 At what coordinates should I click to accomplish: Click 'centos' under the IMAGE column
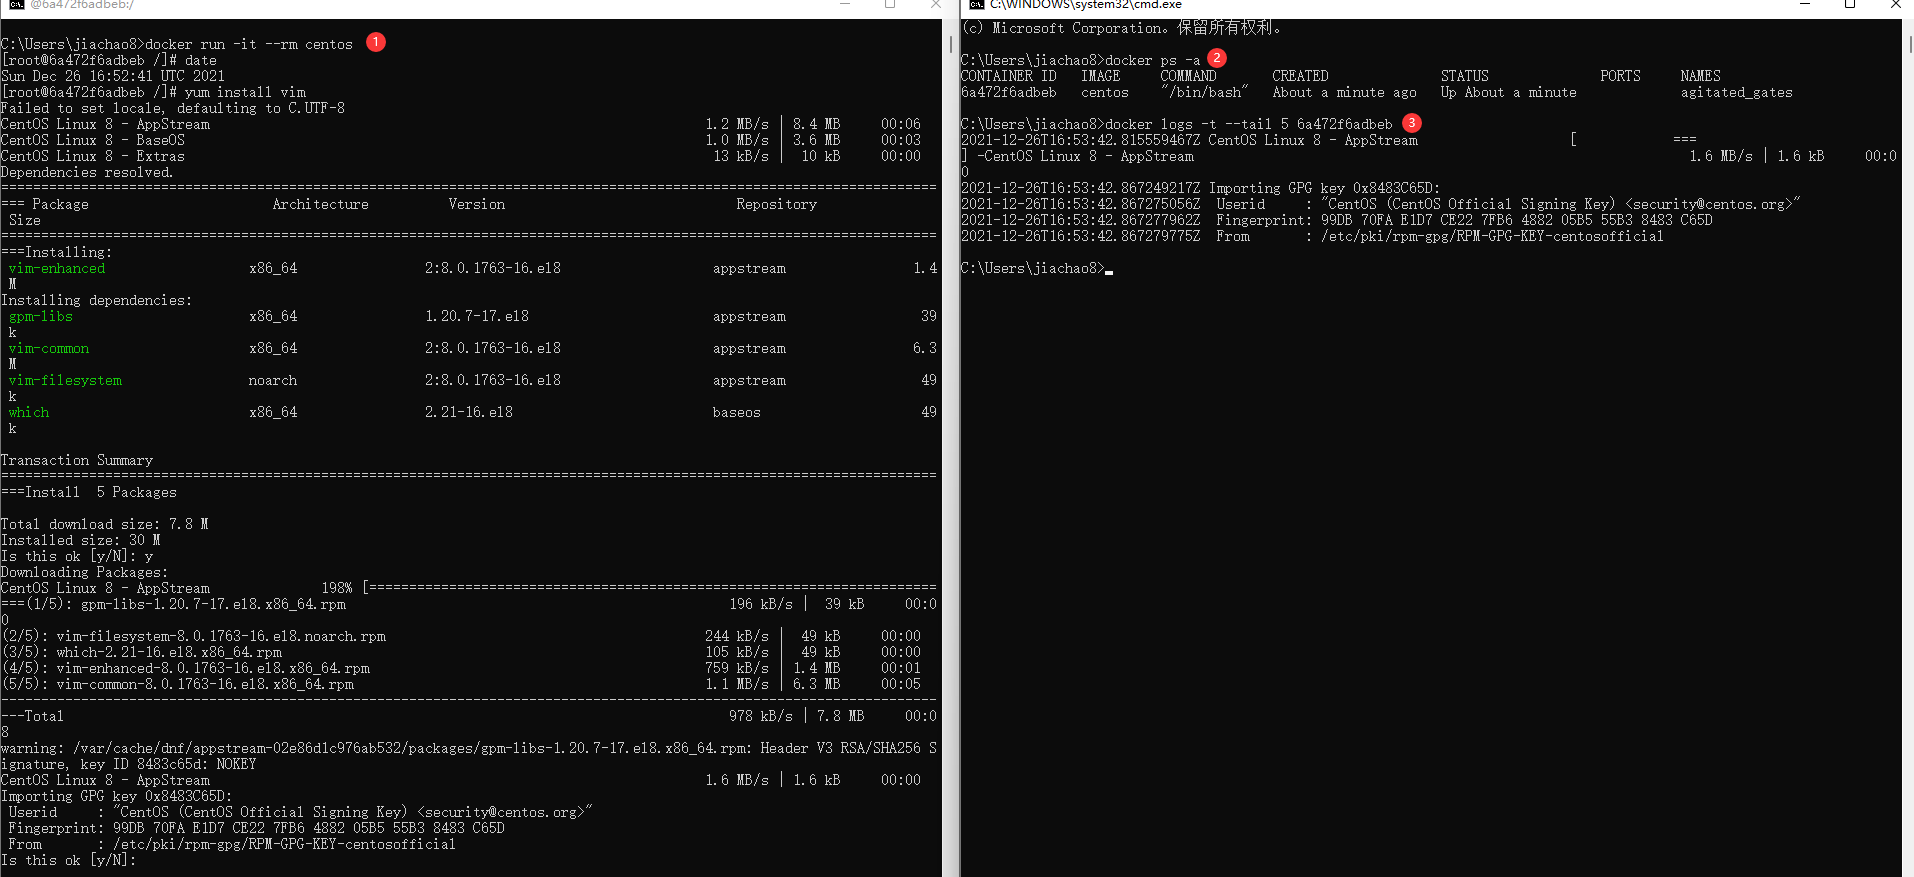coord(1105,92)
